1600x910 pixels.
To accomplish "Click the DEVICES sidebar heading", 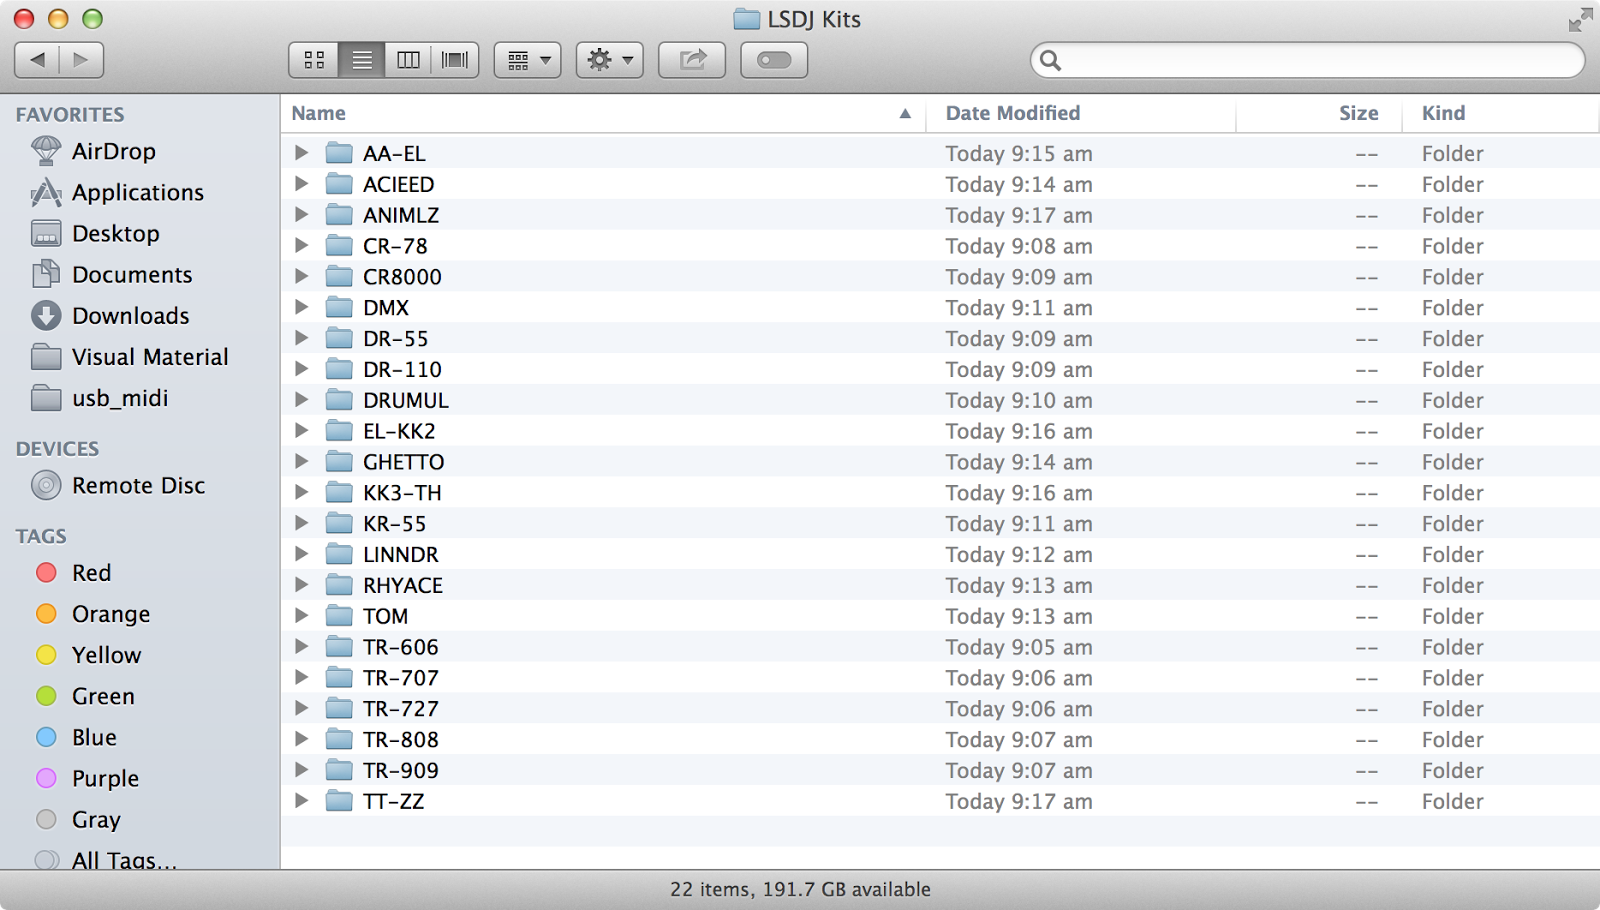I will (x=57, y=448).
